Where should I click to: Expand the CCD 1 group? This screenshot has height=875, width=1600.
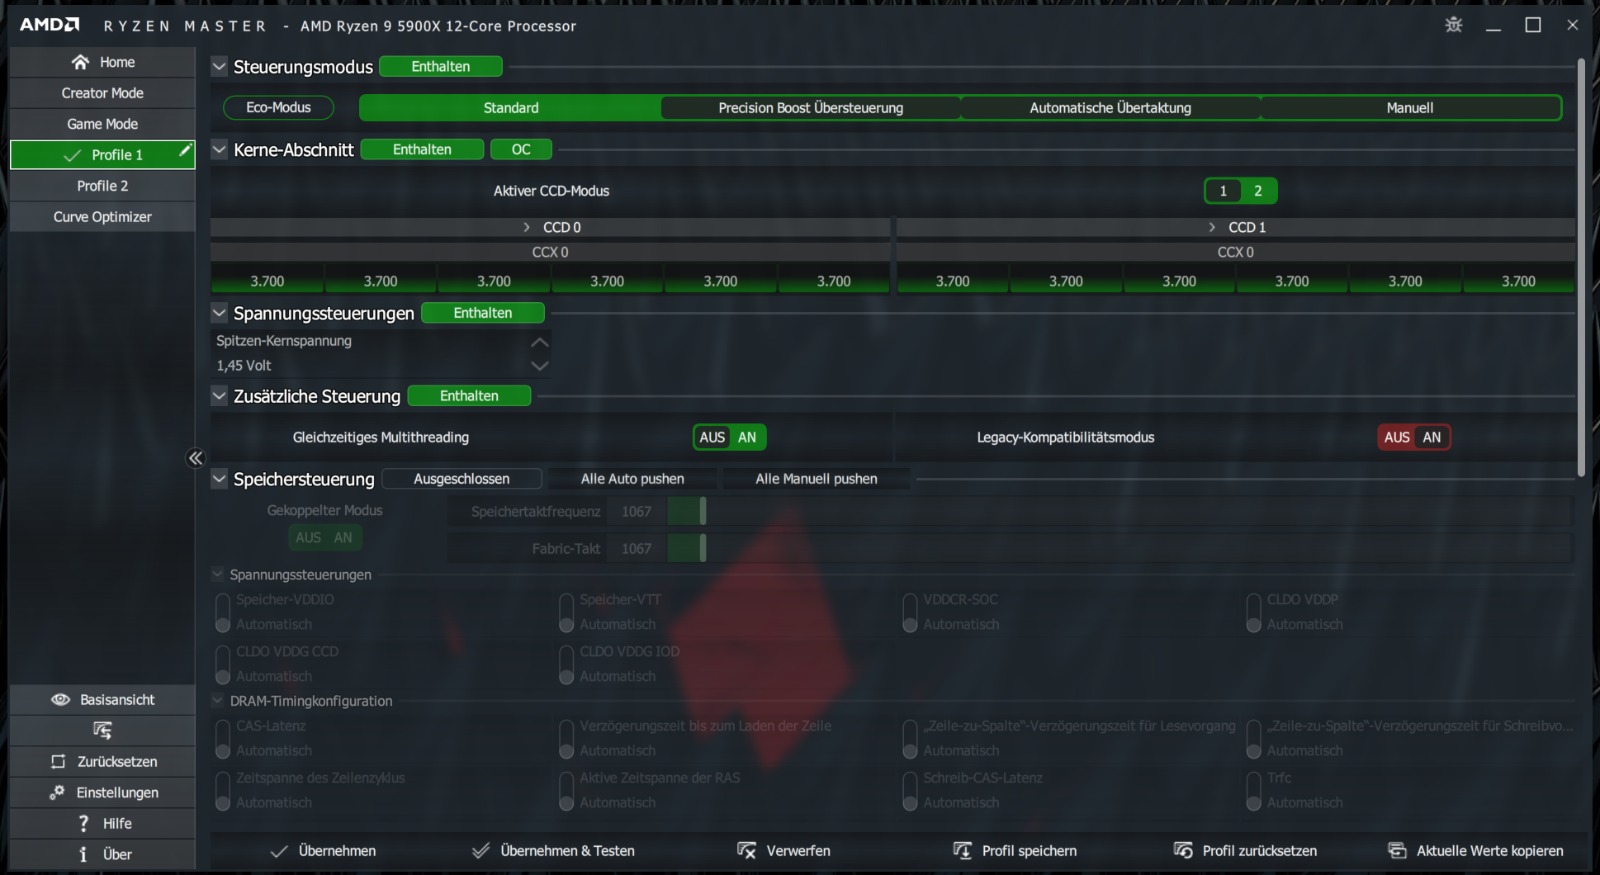[x=1212, y=228]
